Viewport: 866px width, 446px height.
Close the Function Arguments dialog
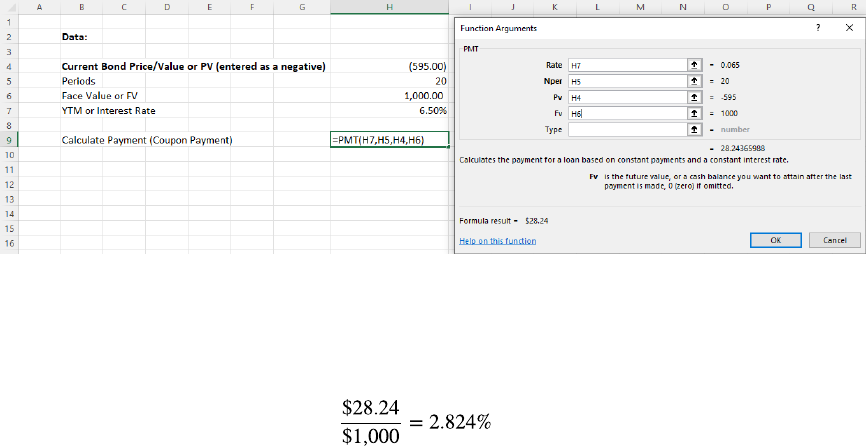[847, 29]
